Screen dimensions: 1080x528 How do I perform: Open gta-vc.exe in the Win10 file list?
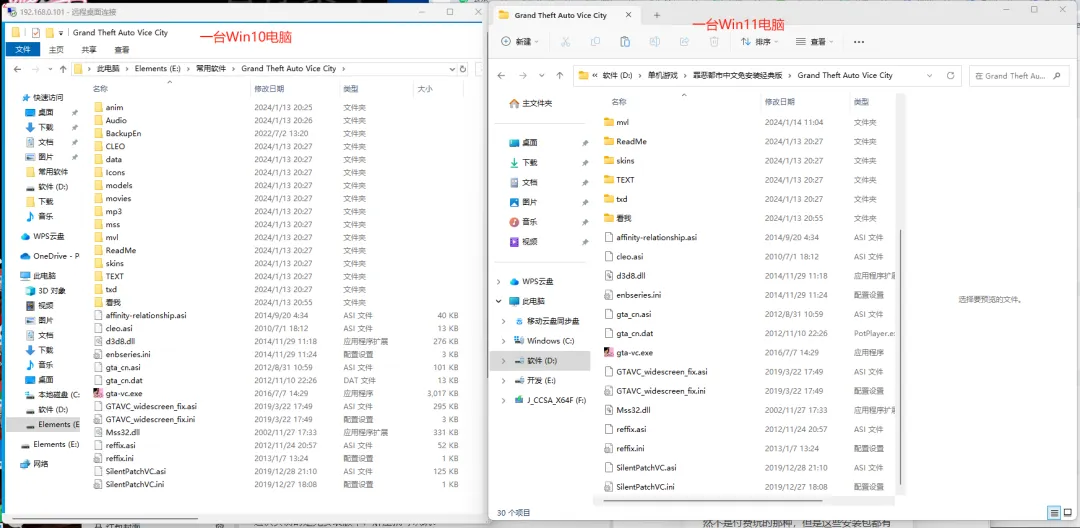click(x=123, y=393)
